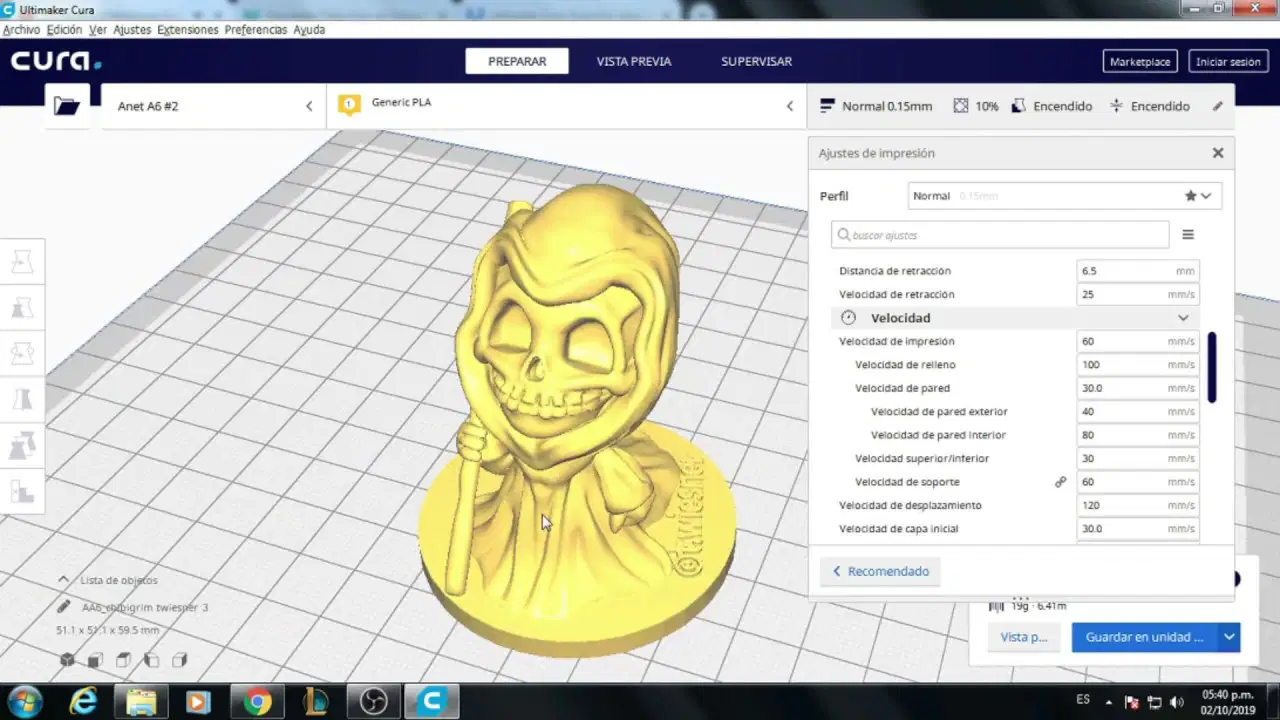Open Per Model Settings tool
The height and width of the screenshot is (720, 1280).
click(x=21, y=445)
